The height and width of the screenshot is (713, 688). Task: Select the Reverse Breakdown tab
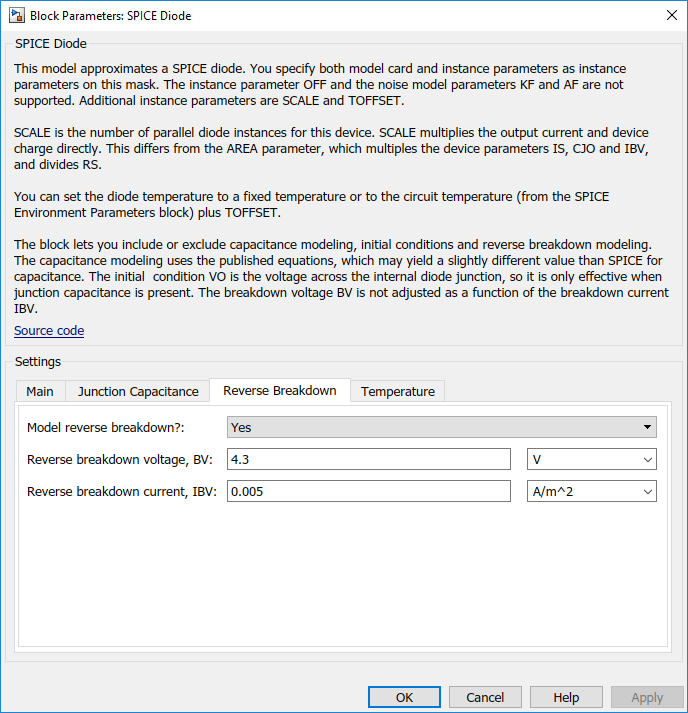(280, 391)
